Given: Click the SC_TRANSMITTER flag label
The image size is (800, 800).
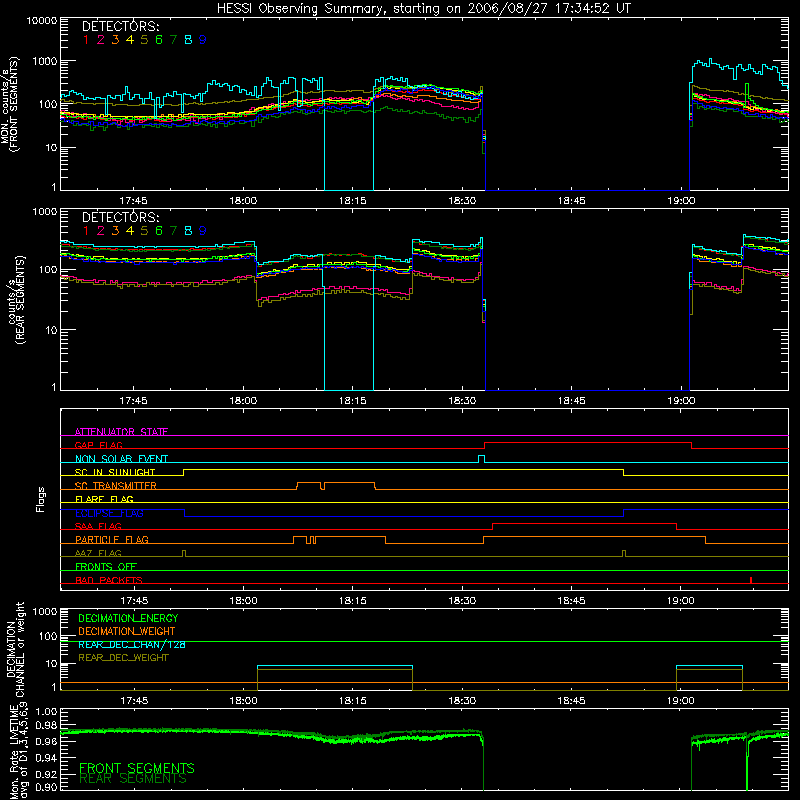Looking at the screenshot, I should tap(116, 486).
